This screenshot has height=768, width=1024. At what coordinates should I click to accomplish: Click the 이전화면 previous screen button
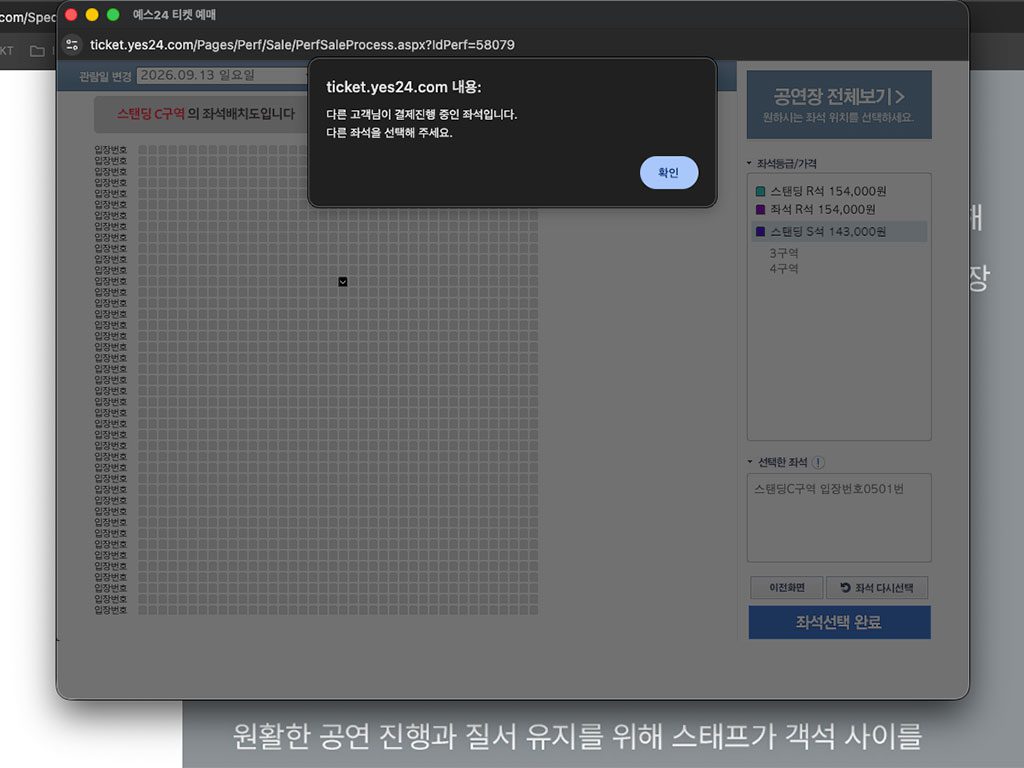[785, 587]
